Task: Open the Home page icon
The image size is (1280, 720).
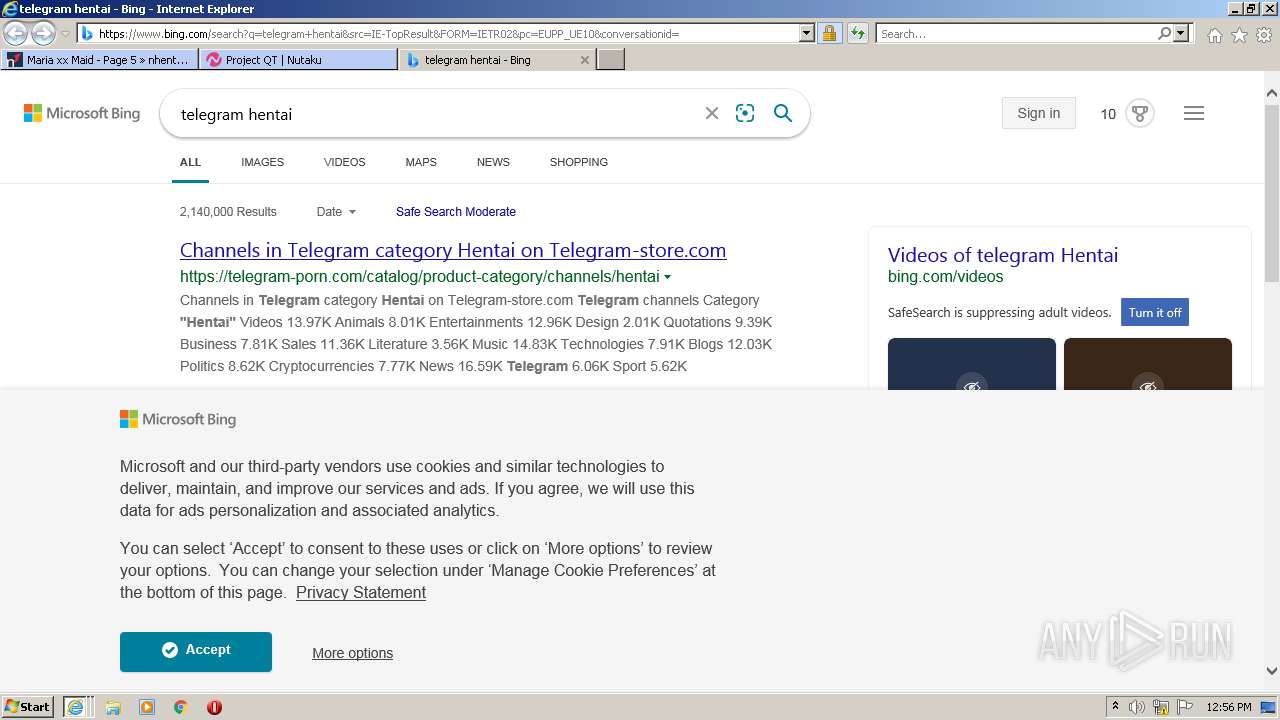Action: pos(1214,35)
